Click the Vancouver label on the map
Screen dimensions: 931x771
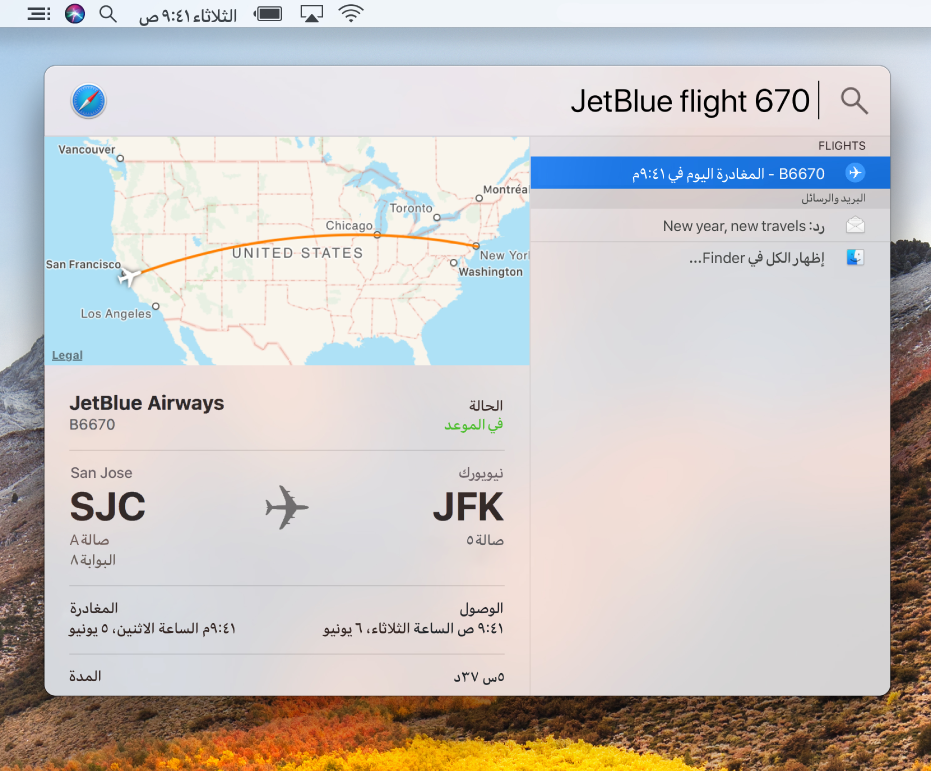click(87, 150)
